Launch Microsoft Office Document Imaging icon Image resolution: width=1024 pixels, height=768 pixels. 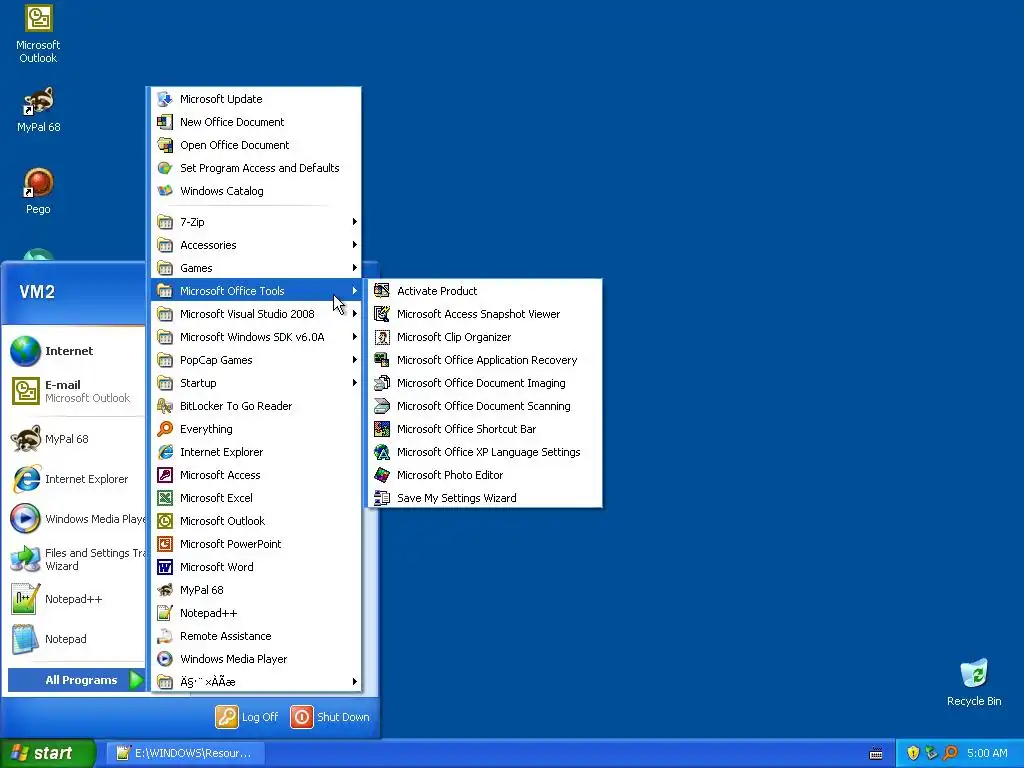[x=382, y=383]
